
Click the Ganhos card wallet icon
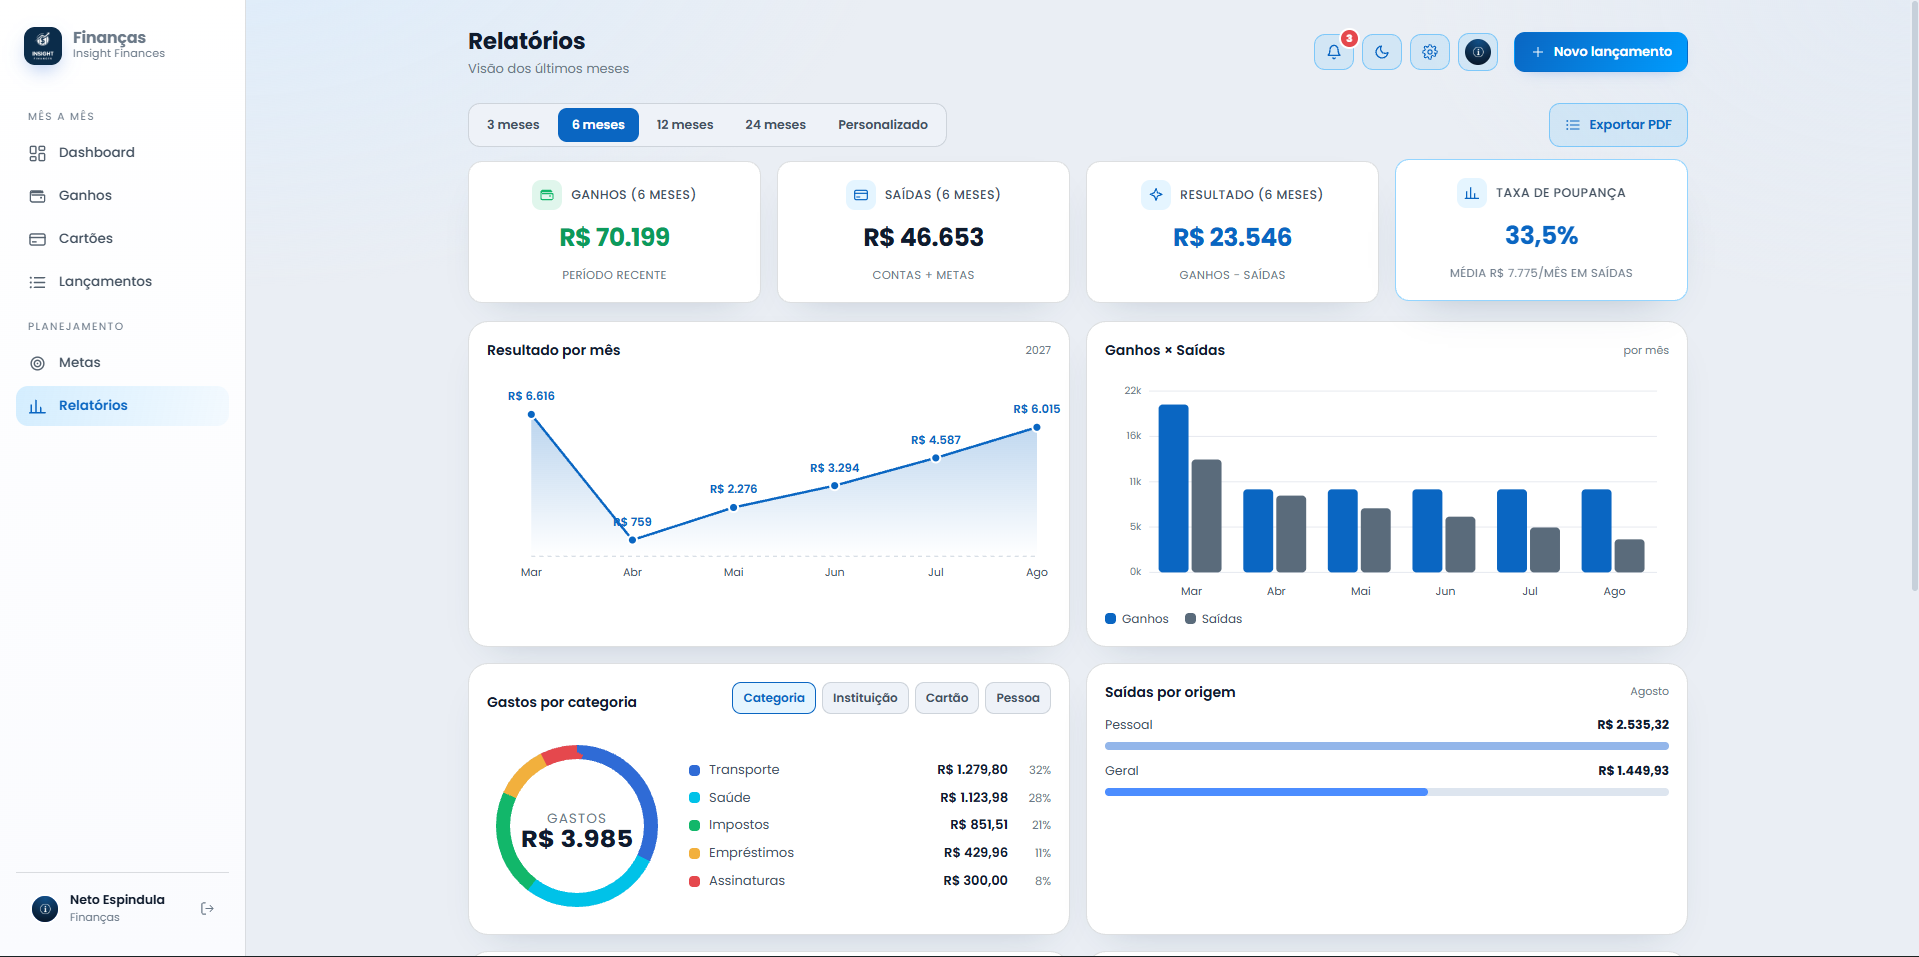546,195
